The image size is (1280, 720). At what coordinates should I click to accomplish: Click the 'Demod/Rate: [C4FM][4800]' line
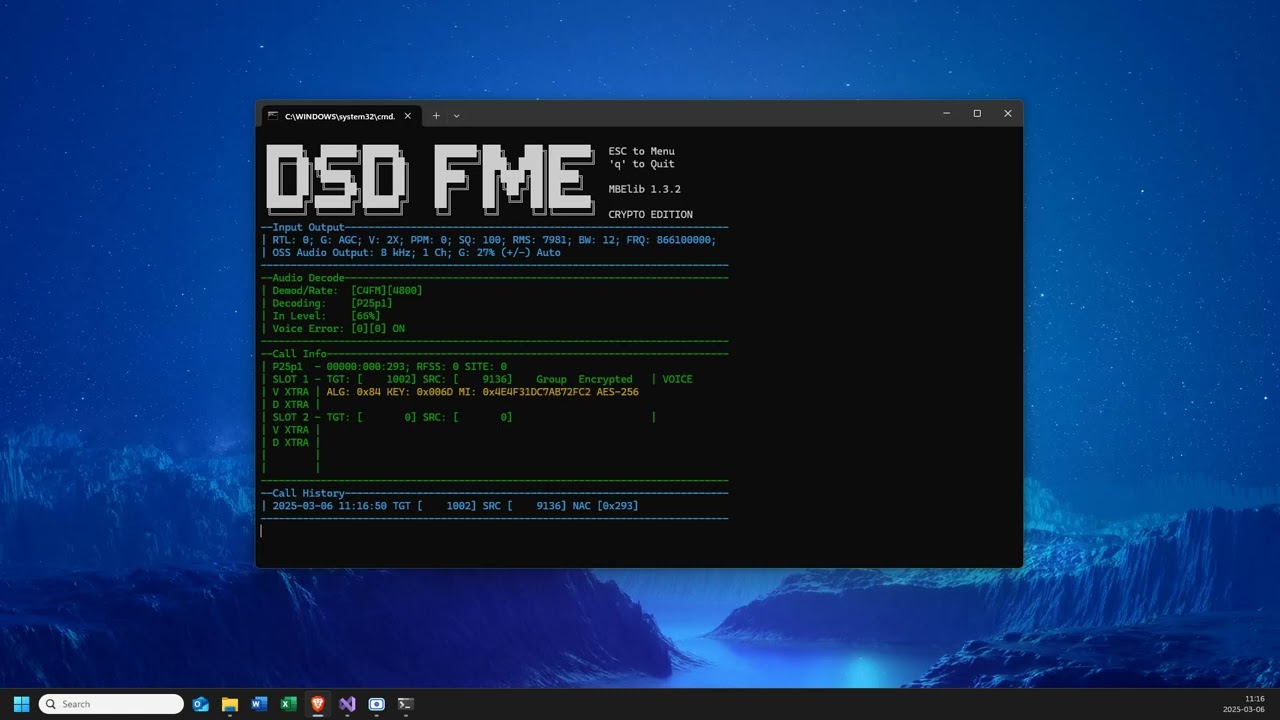pos(348,291)
